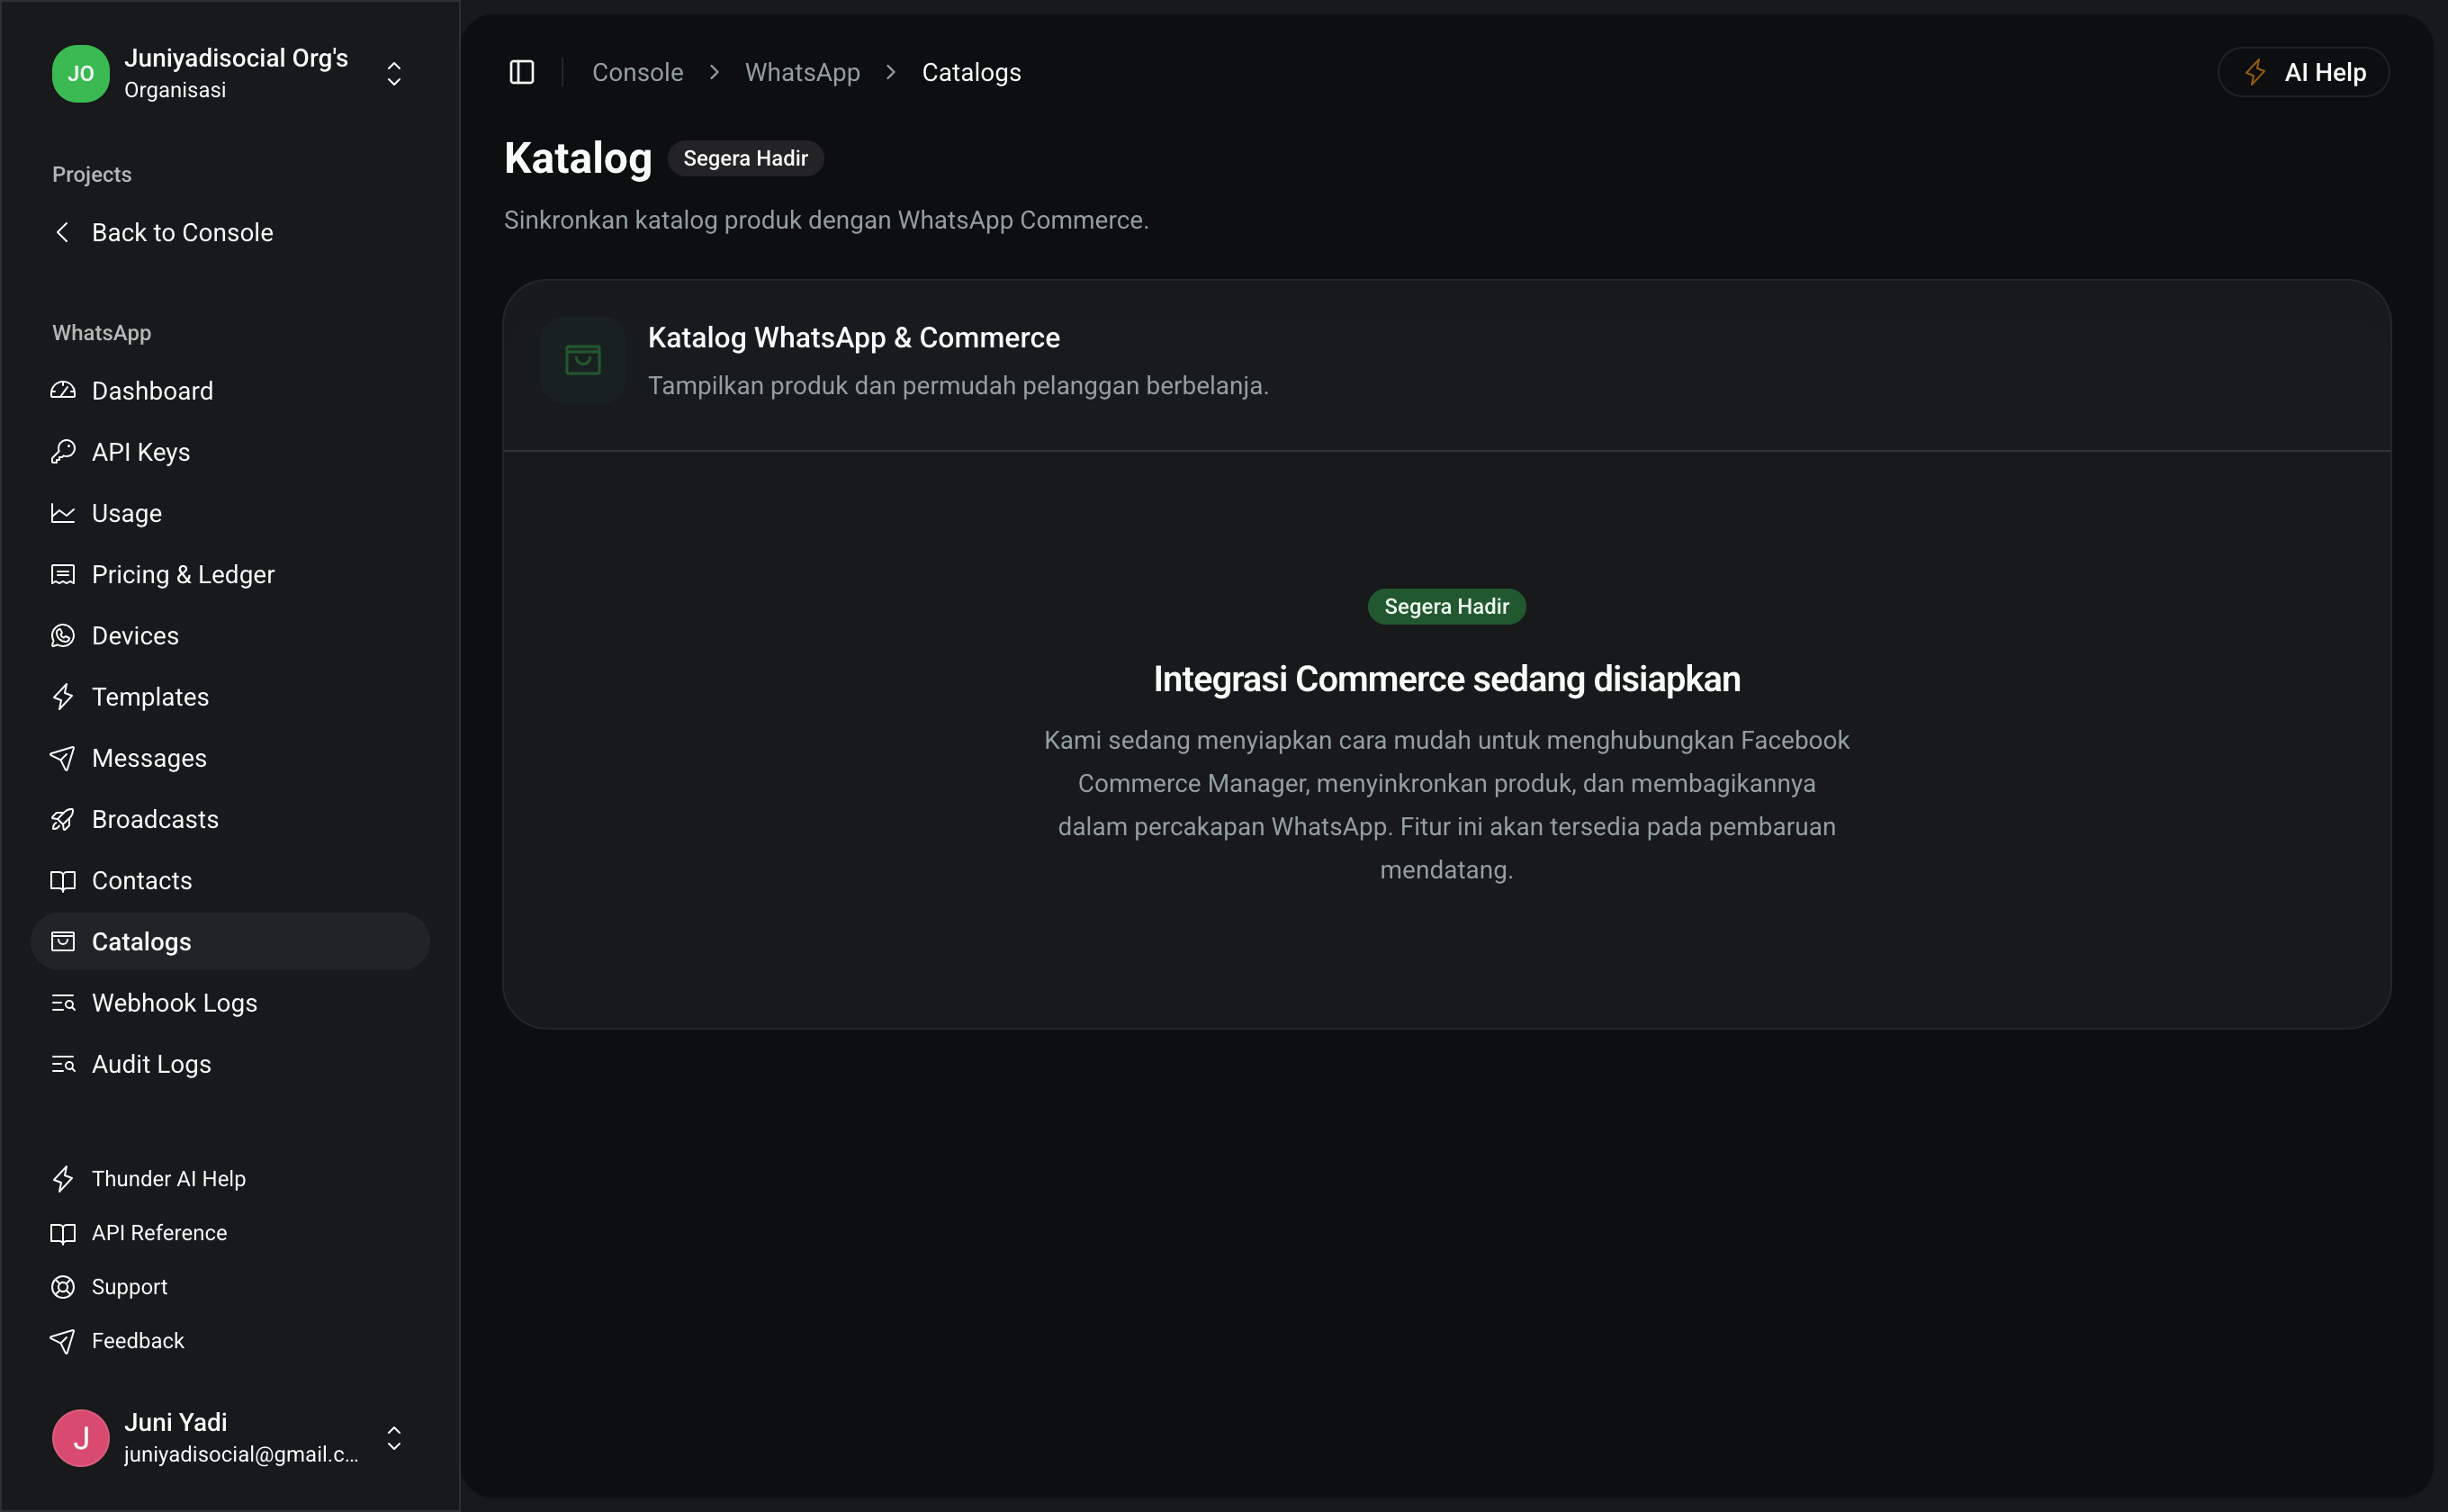This screenshot has height=1512, width=2448.
Task: Click the Contacts book icon
Action: 63,881
